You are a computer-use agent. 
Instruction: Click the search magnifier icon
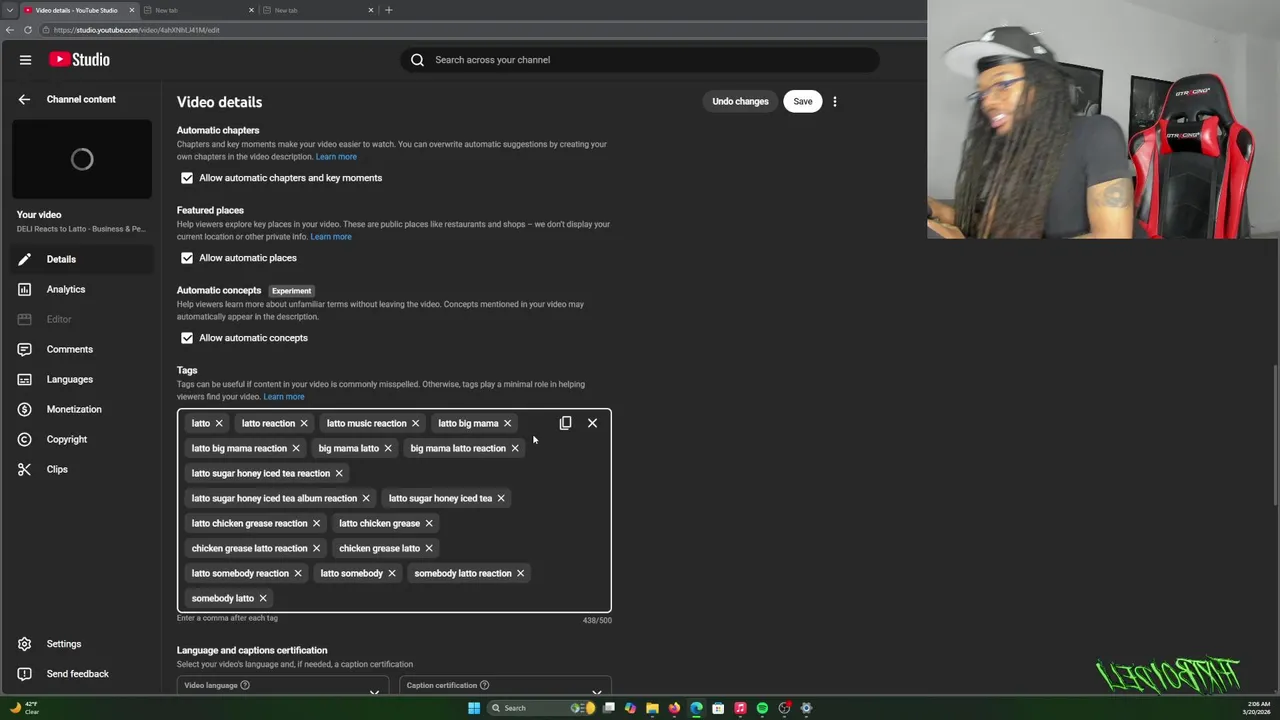click(417, 60)
